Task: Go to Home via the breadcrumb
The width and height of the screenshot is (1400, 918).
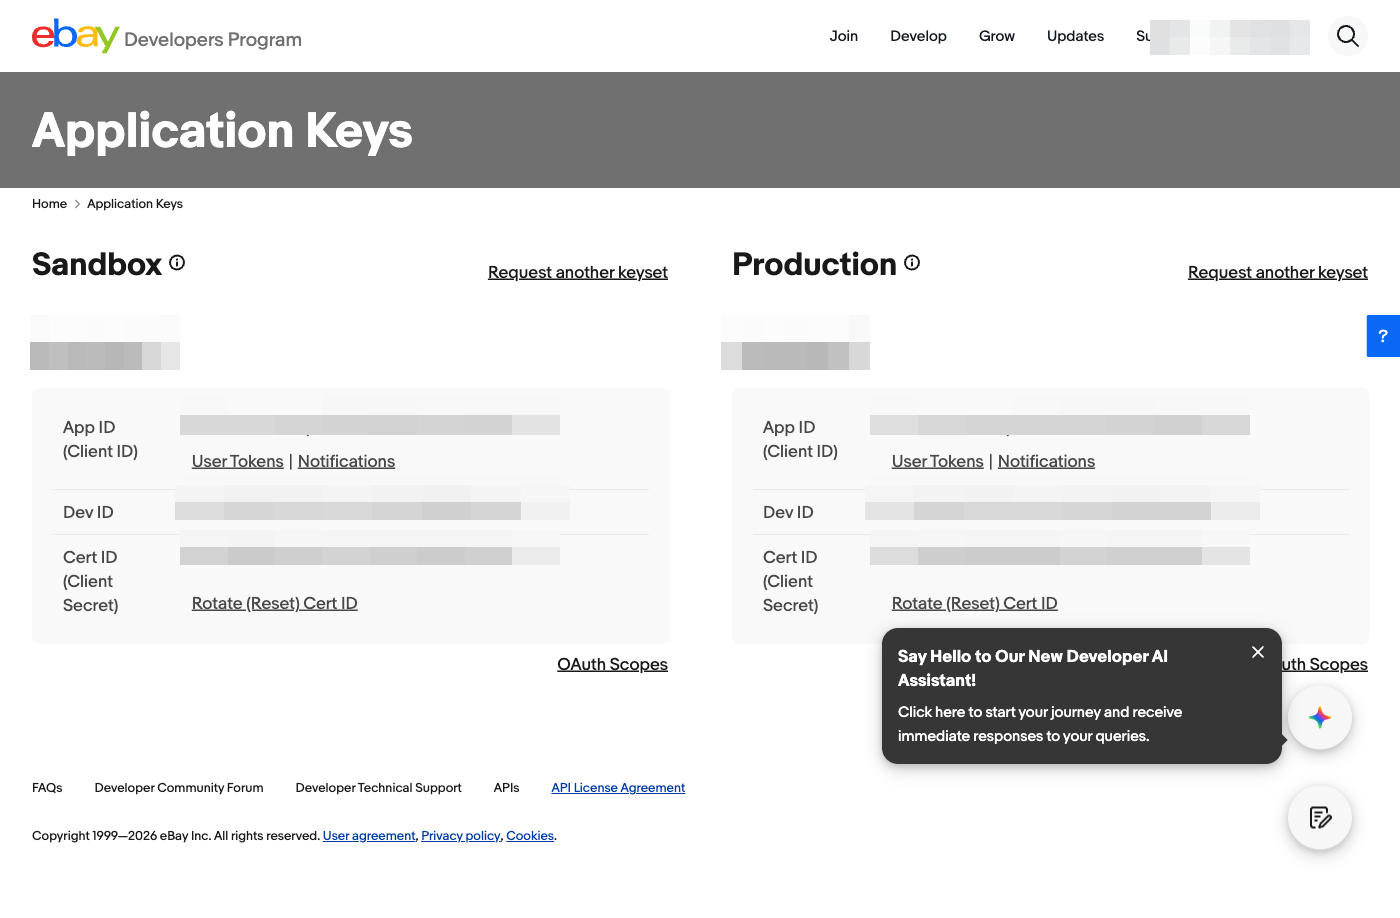Action: click(x=49, y=203)
